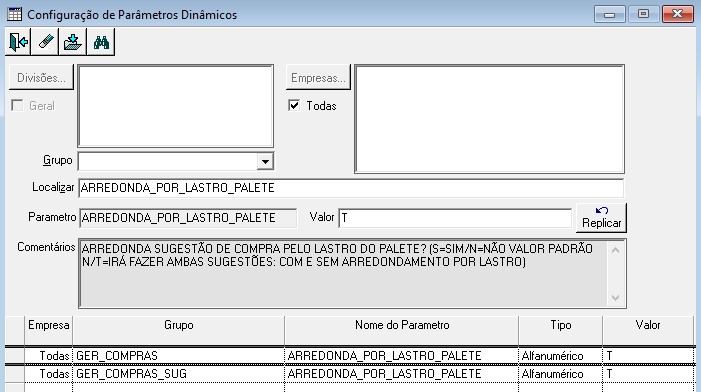Click the parameter name in GER_COMPRAS row
Image resolution: width=701 pixels, height=392 pixels.
coord(401,356)
